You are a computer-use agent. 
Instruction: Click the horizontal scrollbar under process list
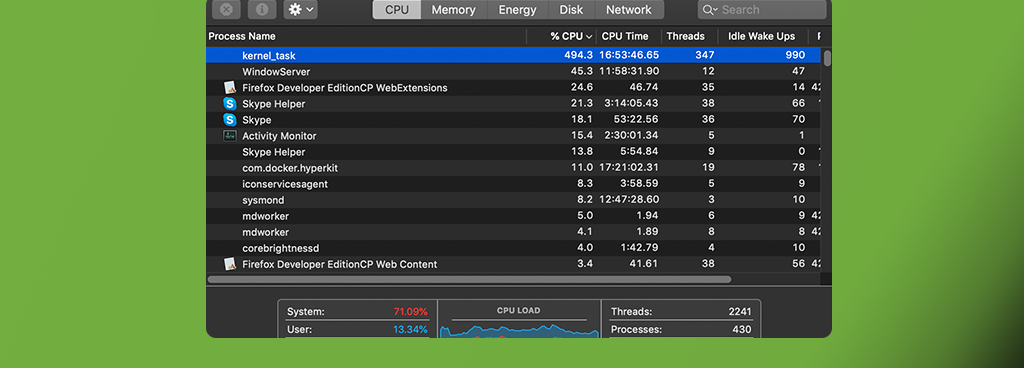click(x=470, y=279)
